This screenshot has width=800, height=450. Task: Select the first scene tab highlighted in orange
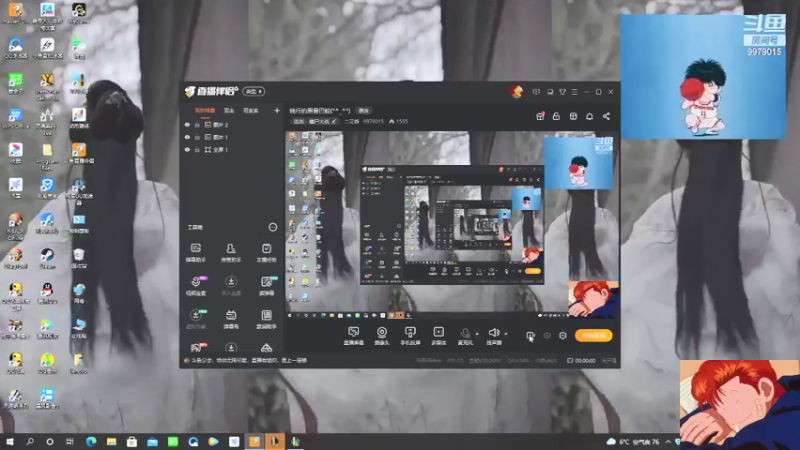click(205, 110)
